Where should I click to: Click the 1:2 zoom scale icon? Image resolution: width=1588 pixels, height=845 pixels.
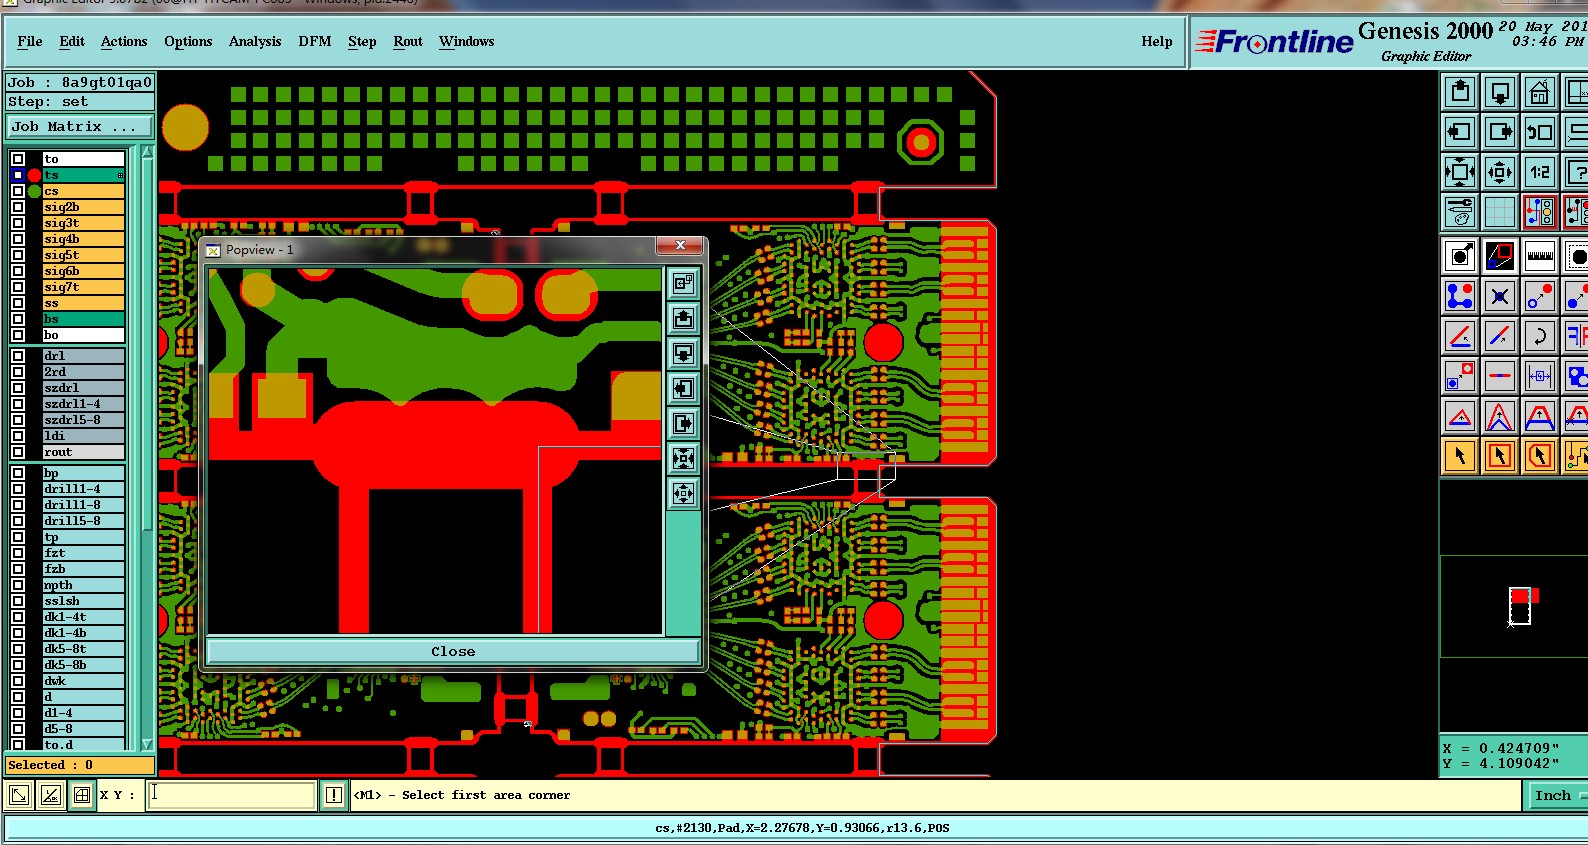[1540, 172]
